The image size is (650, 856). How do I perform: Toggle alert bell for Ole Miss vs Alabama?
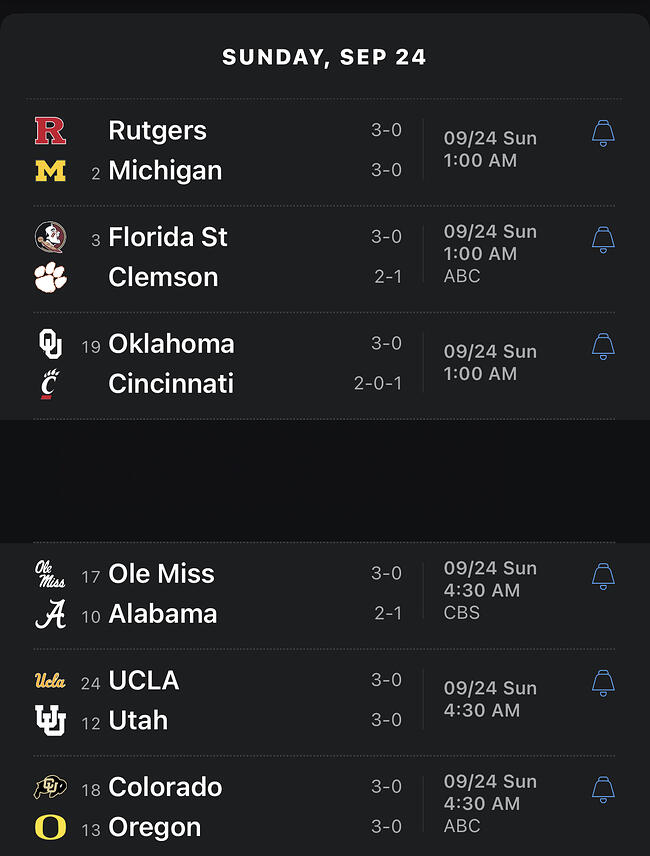point(603,576)
